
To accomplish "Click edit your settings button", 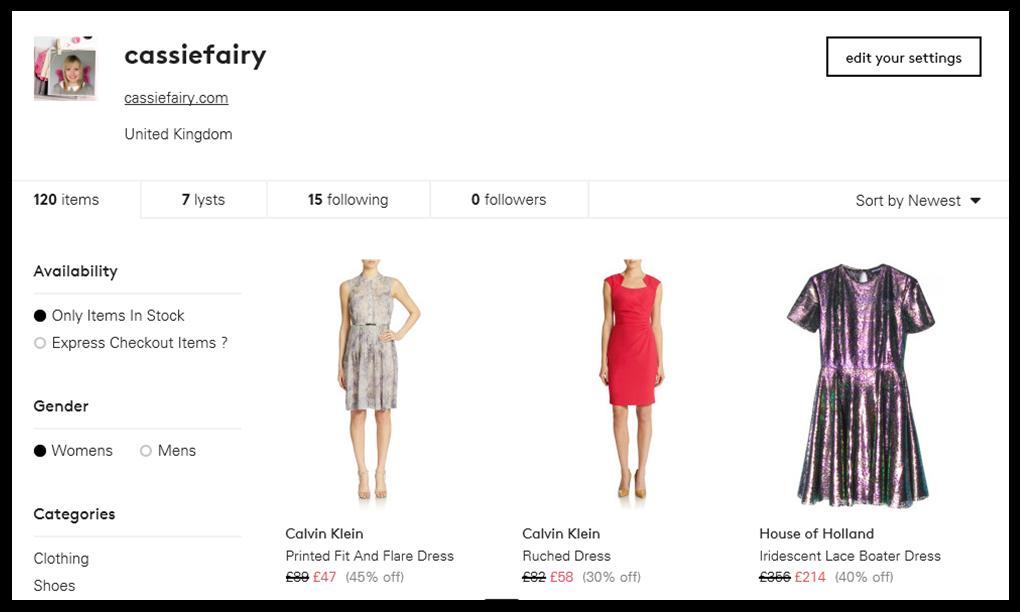I will coord(903,58).
